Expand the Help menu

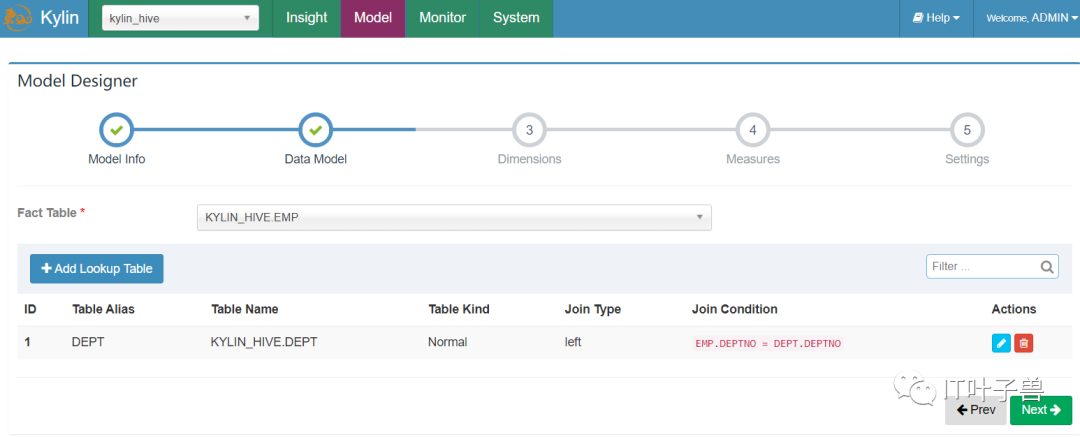[936, 18]
